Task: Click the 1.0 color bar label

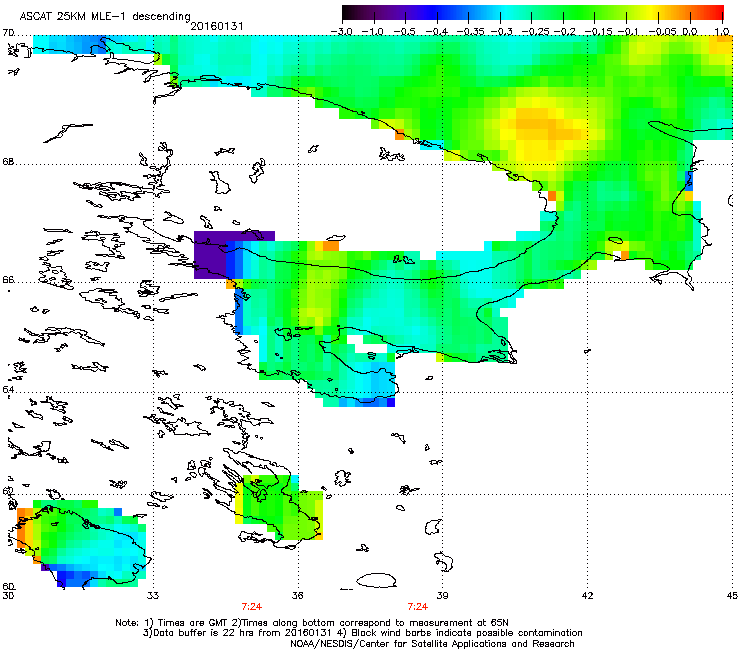Action: 722,32
